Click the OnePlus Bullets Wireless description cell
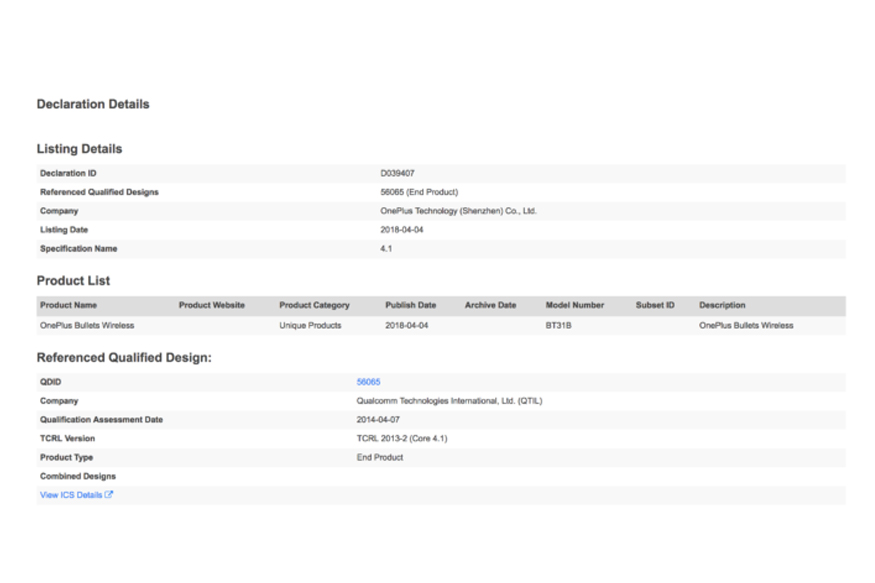The image size is (875, 583). (x=746, y=325)
